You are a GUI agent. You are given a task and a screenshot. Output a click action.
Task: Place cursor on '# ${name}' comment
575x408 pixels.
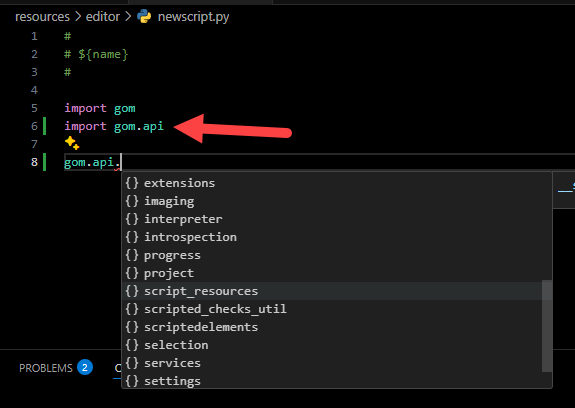[96, 54]
